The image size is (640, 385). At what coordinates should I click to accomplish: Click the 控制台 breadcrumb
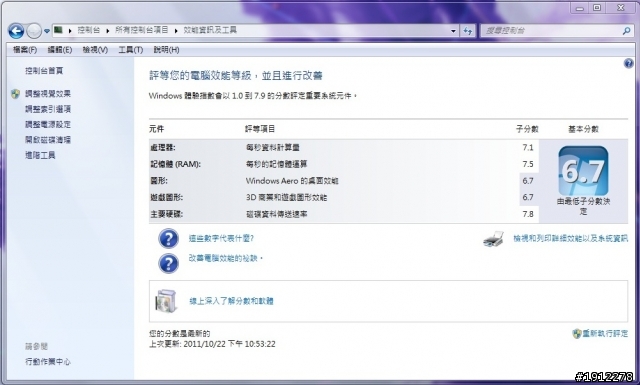(x=89, y=30)
